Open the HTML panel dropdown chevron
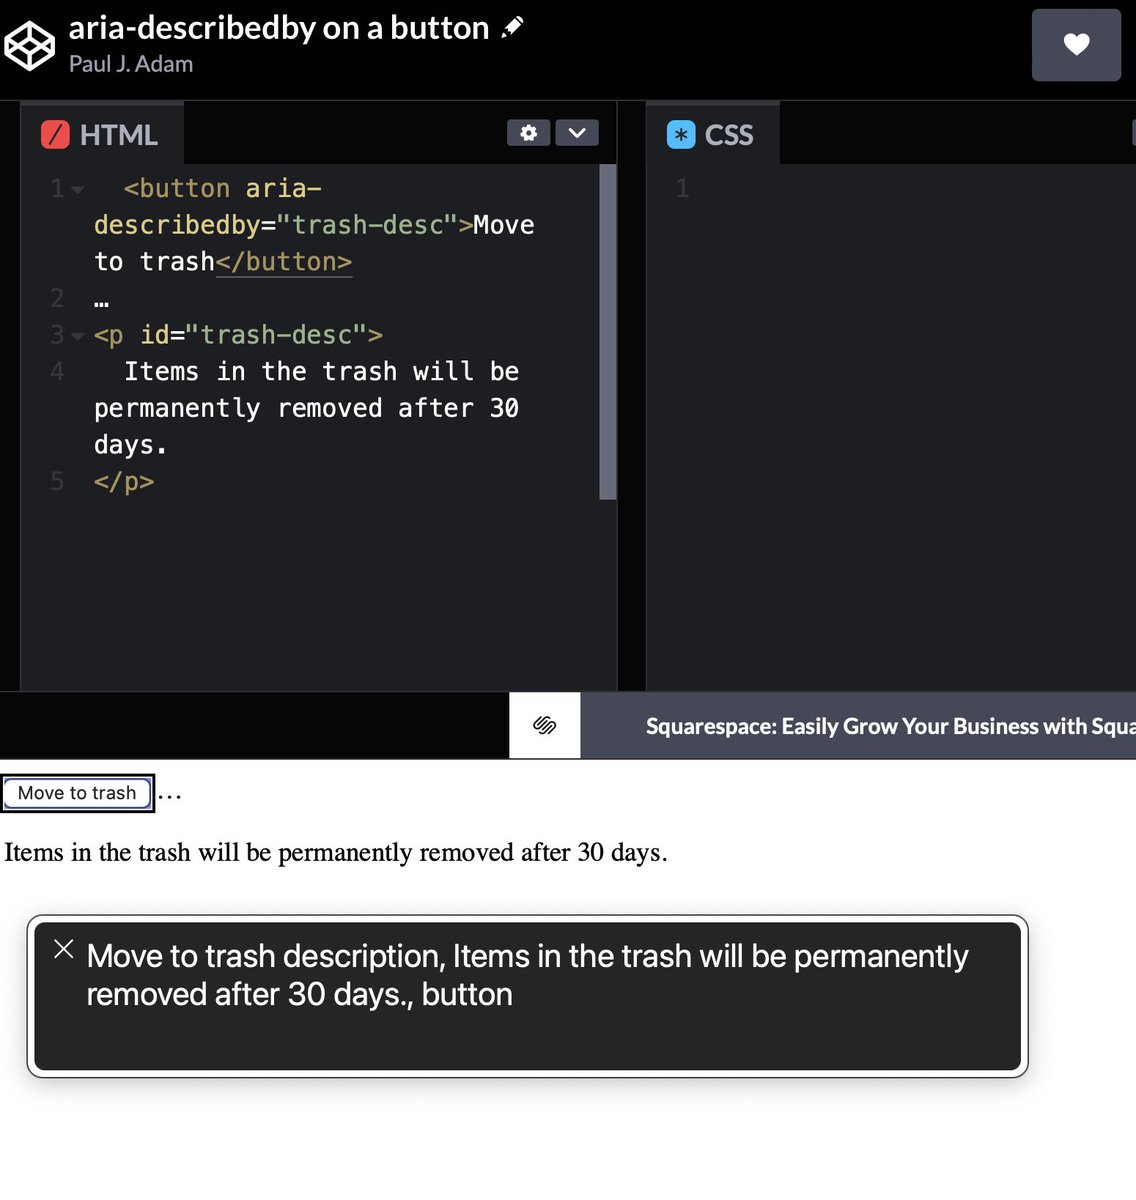 pos(577,132)
